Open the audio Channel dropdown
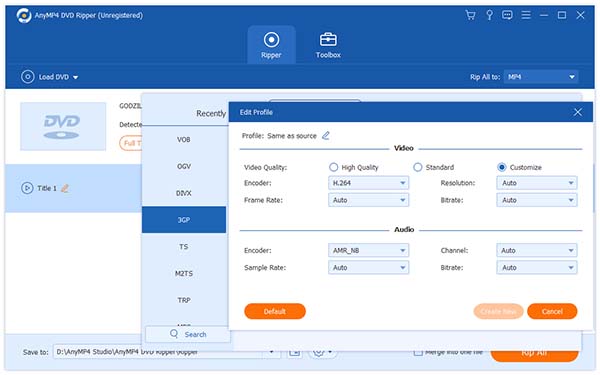Viewport: 600px width, 375px height. (x=536, y=250)
